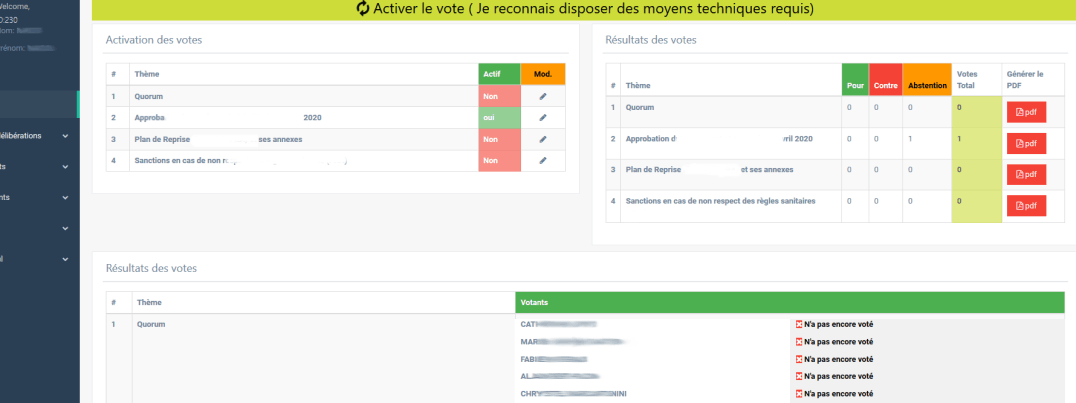This screenshot has height=403, width=1076.
Task: Click the orange Abstention column header
Action: click(926, 80)
